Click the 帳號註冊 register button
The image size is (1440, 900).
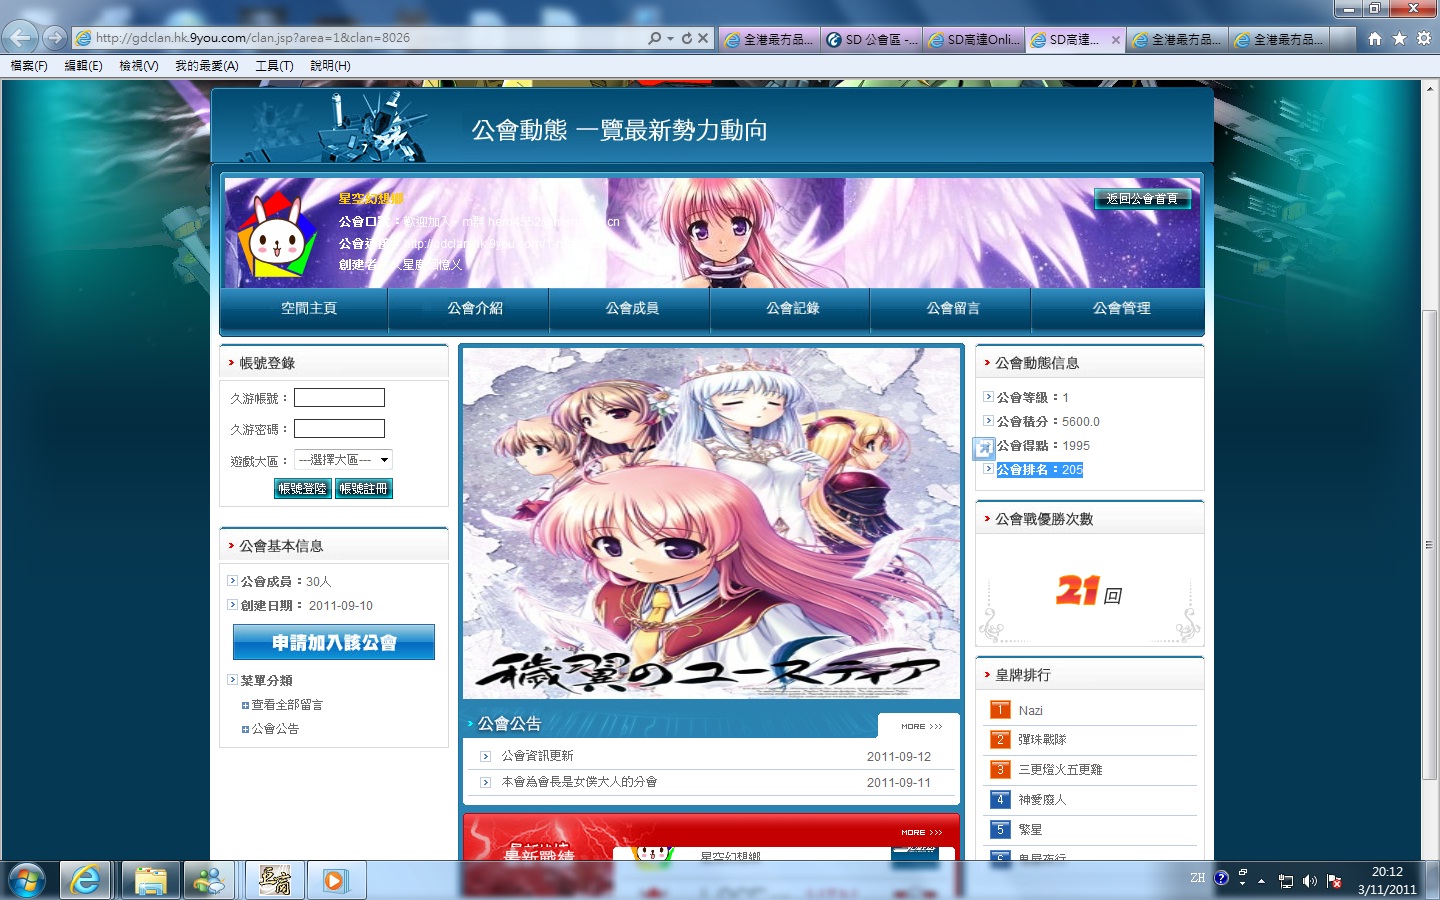pos(363,489)
